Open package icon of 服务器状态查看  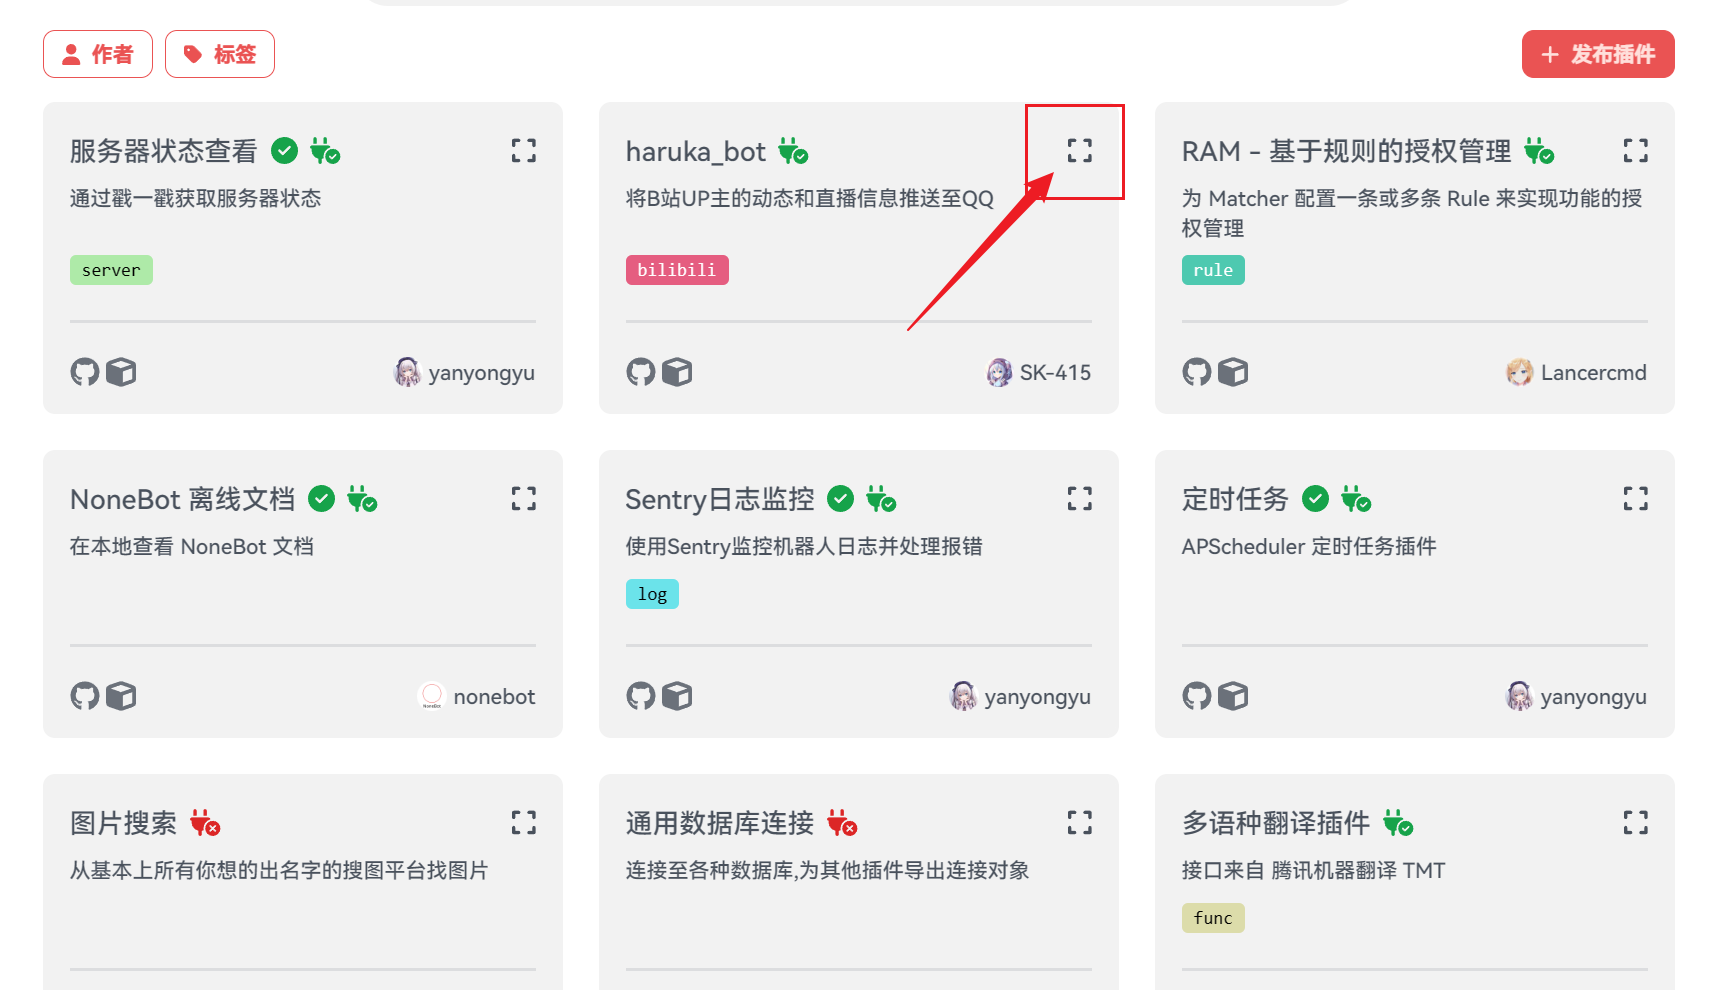point(121,372)
